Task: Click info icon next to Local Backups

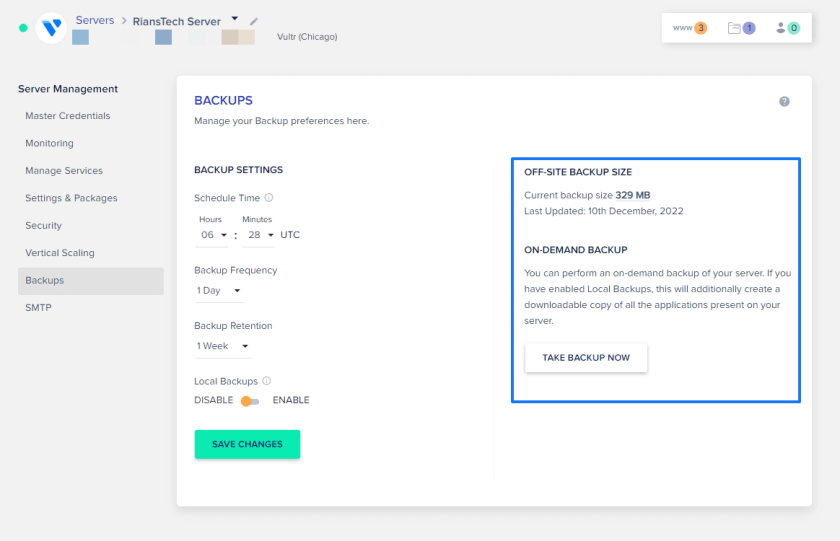Action: point(267,381)
